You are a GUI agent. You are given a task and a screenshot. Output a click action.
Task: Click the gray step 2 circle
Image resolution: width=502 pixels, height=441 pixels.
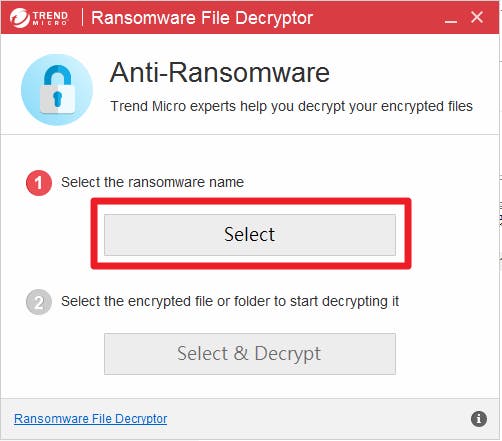tap(39, 302)
